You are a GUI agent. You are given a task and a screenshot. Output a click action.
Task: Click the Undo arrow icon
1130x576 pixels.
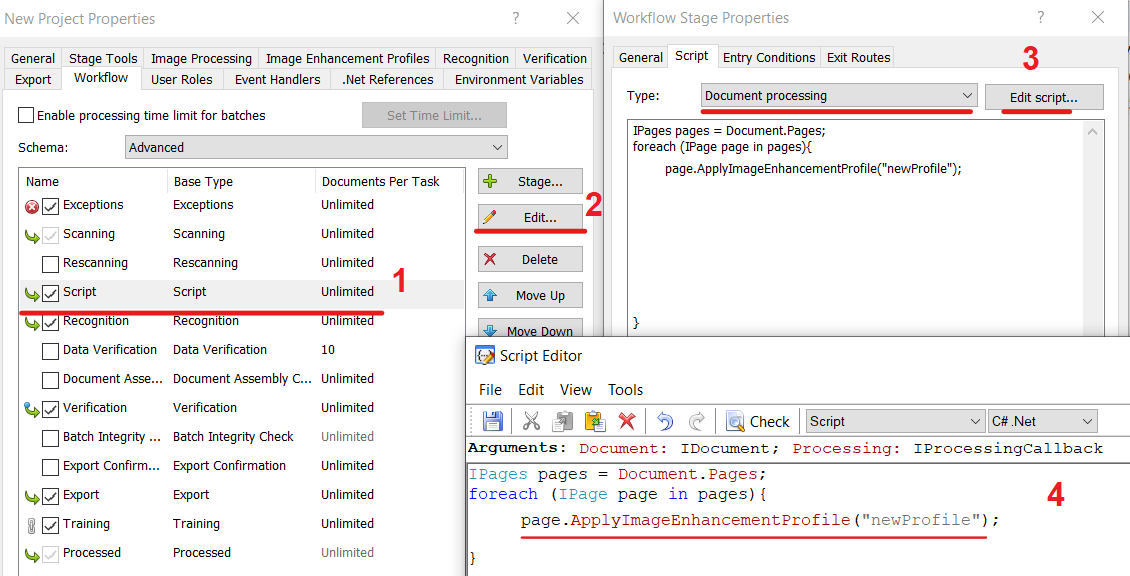point(665,421)
